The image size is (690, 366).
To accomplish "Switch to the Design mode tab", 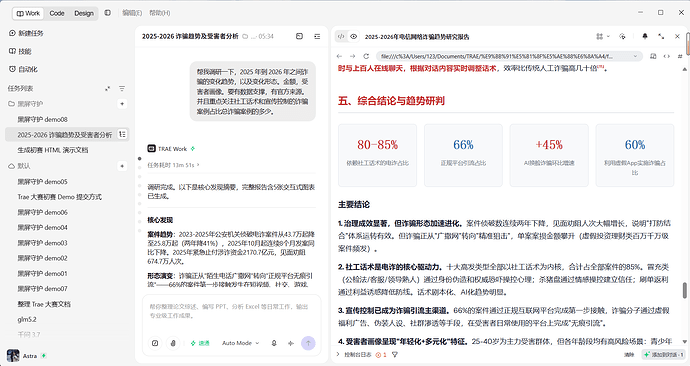I will pyautogui.click(x=84, y=13).
